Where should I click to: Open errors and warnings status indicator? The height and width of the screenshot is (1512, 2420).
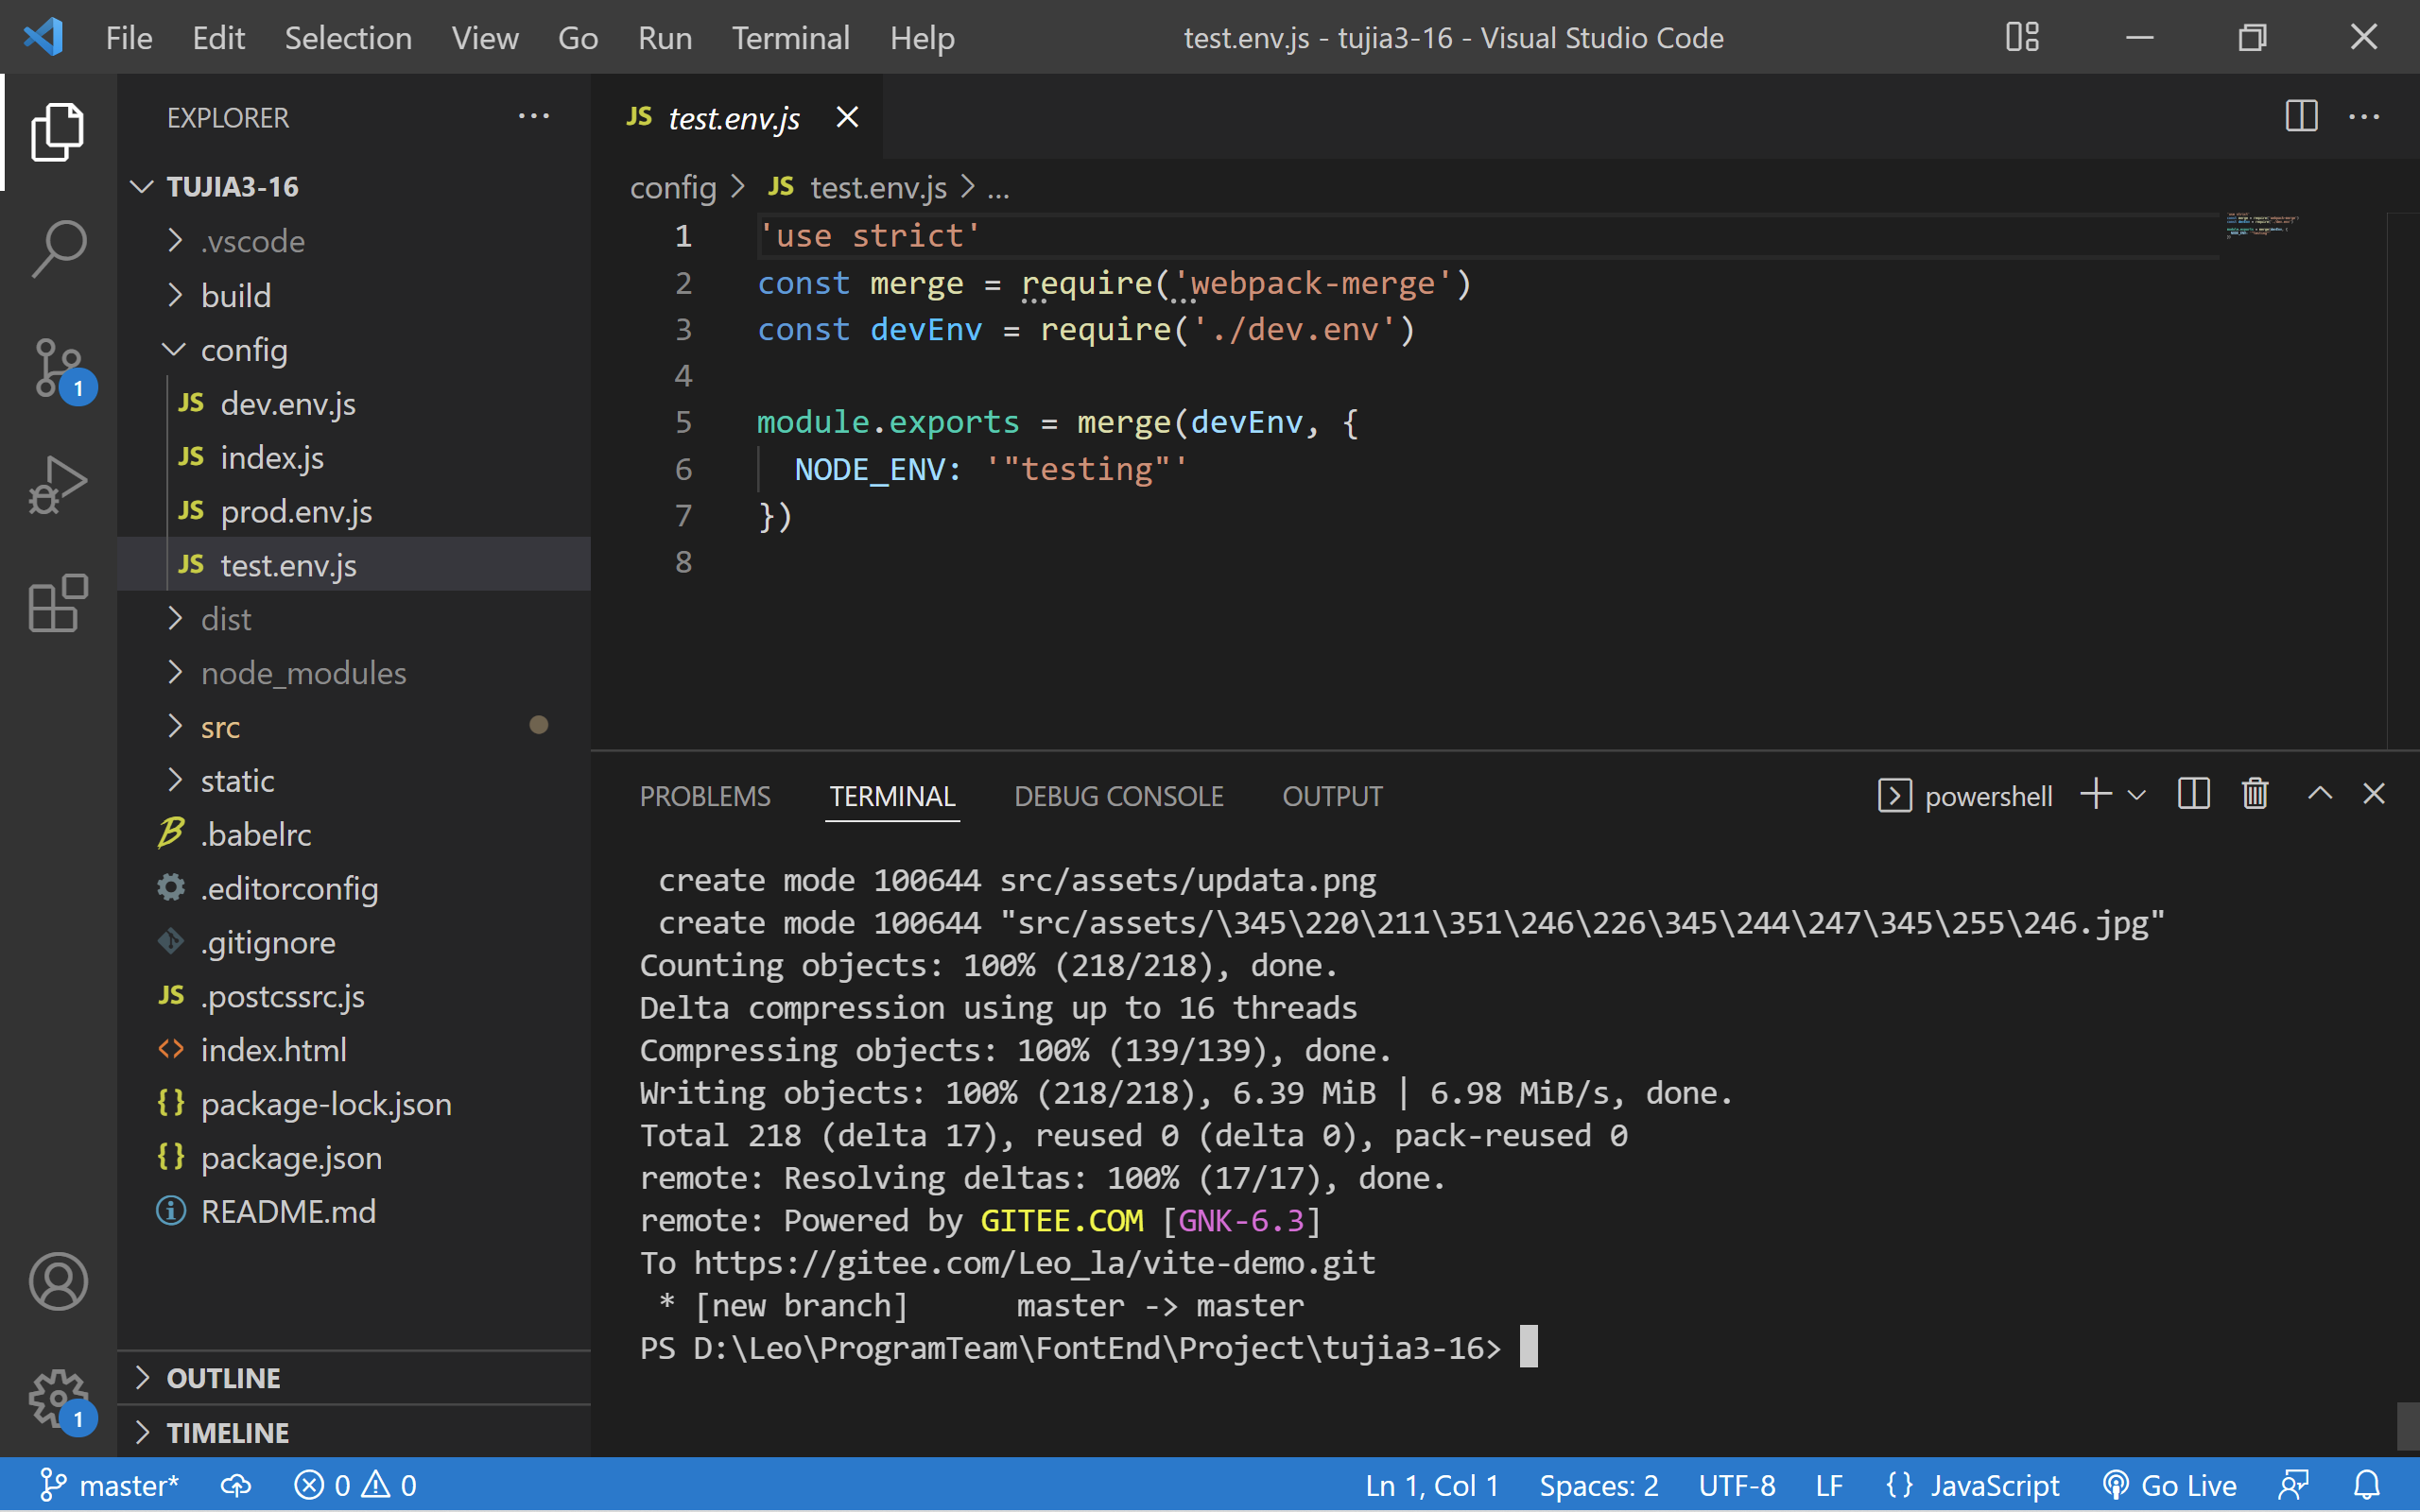pyautogui.click(x=355, y=1485)
